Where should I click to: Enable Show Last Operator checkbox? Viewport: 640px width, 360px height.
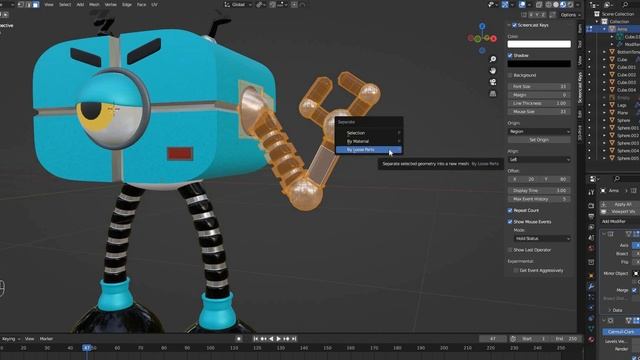click(510, 250)
